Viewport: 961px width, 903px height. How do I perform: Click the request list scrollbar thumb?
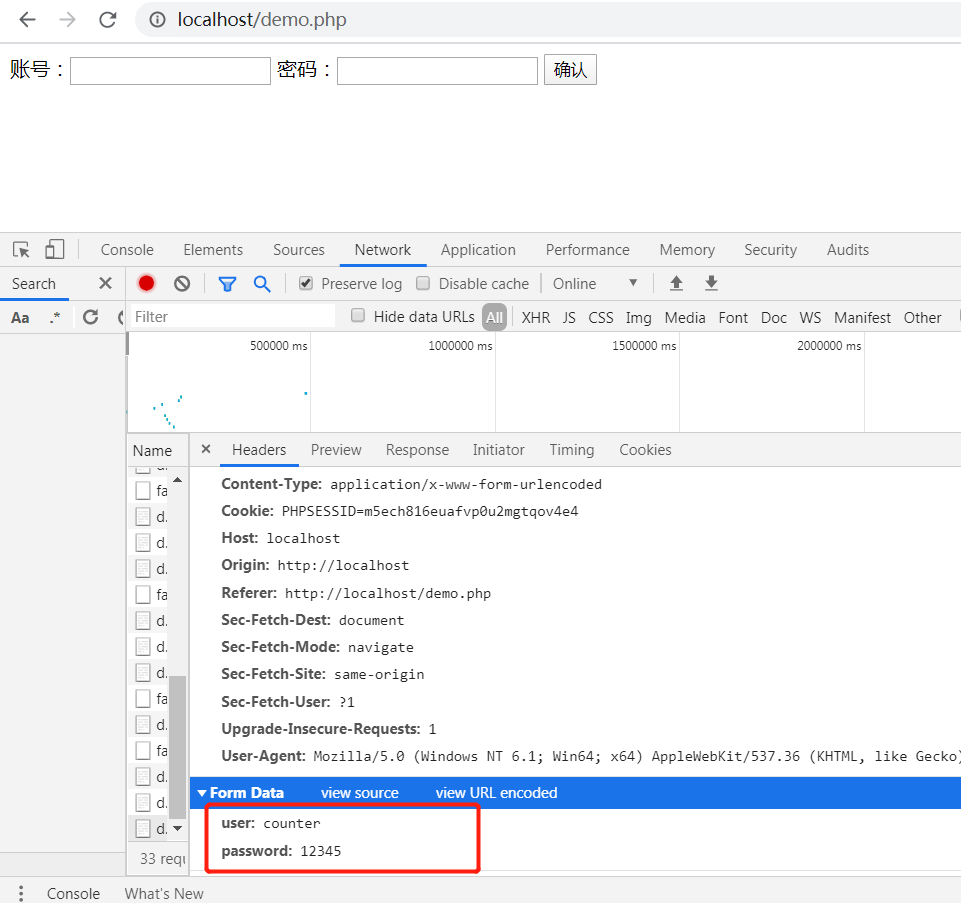pos(177,747)
